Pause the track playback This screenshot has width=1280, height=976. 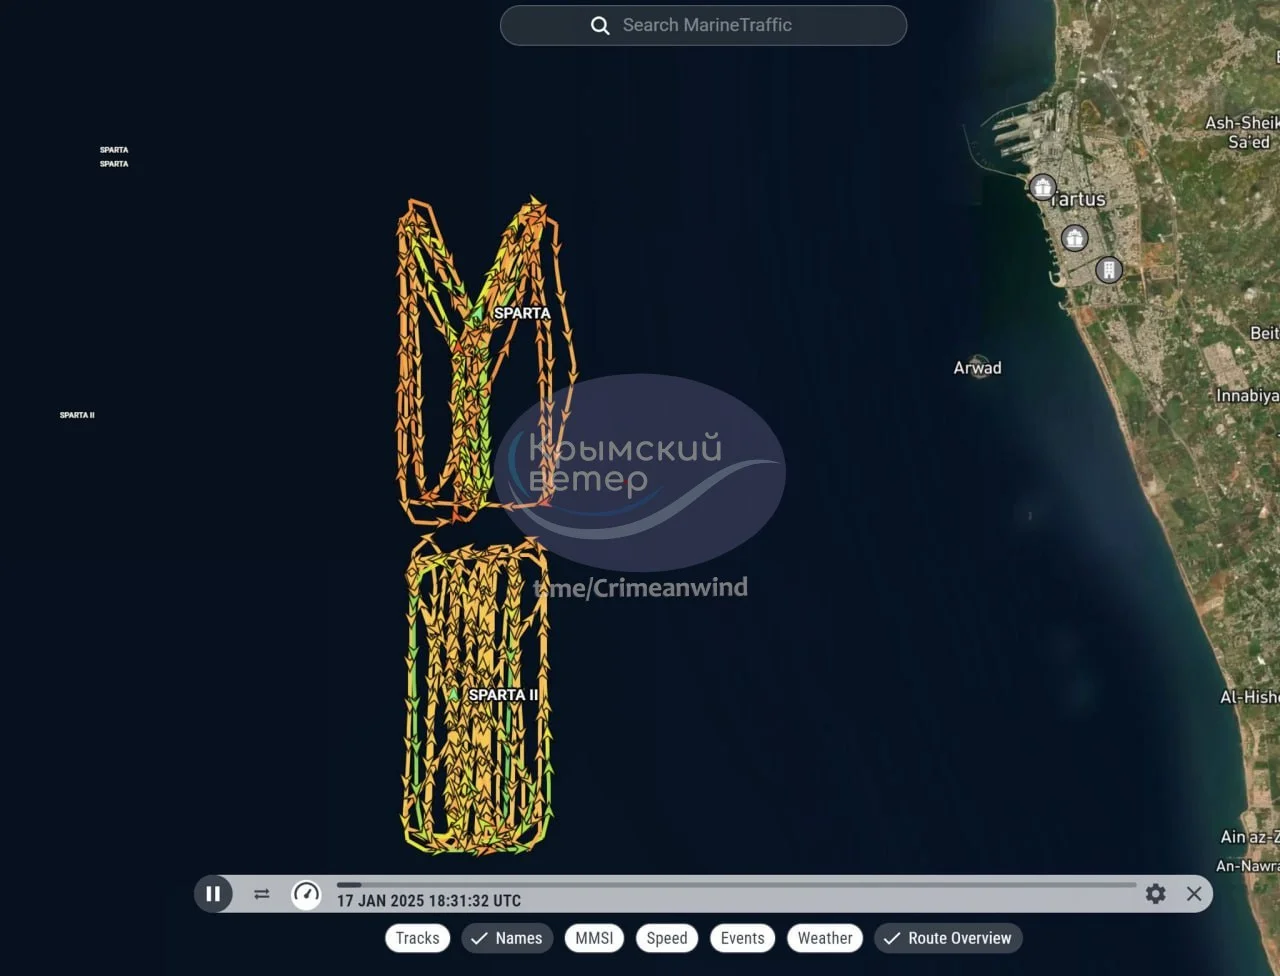tap(213, 893)
